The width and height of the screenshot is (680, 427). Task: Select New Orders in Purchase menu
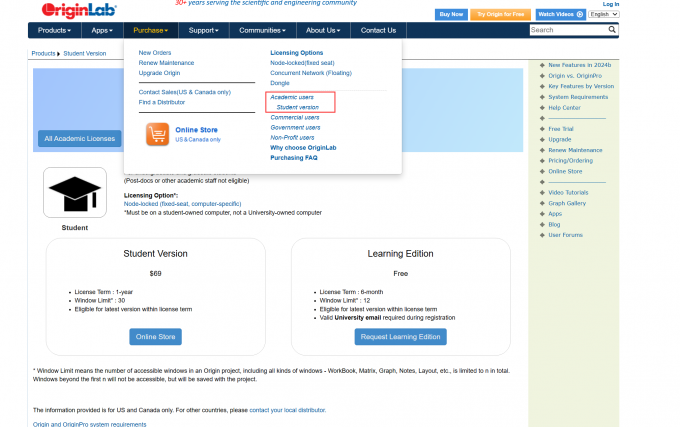click(155, 52)
